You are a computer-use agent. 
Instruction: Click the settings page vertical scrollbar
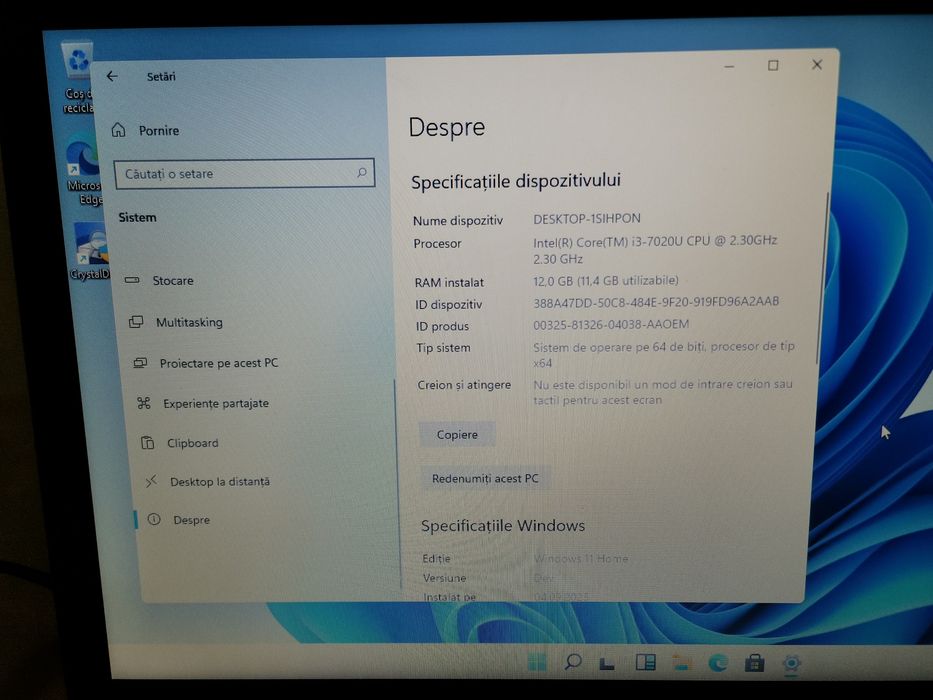click(x=822, y=280)
